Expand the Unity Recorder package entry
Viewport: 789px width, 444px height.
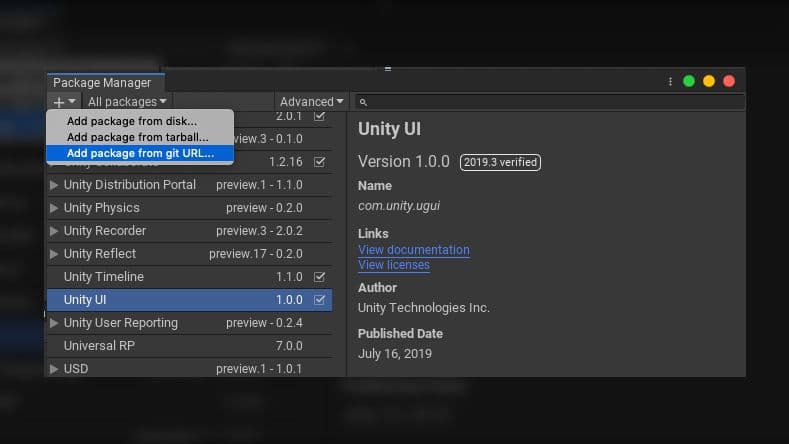coord(54,231)
